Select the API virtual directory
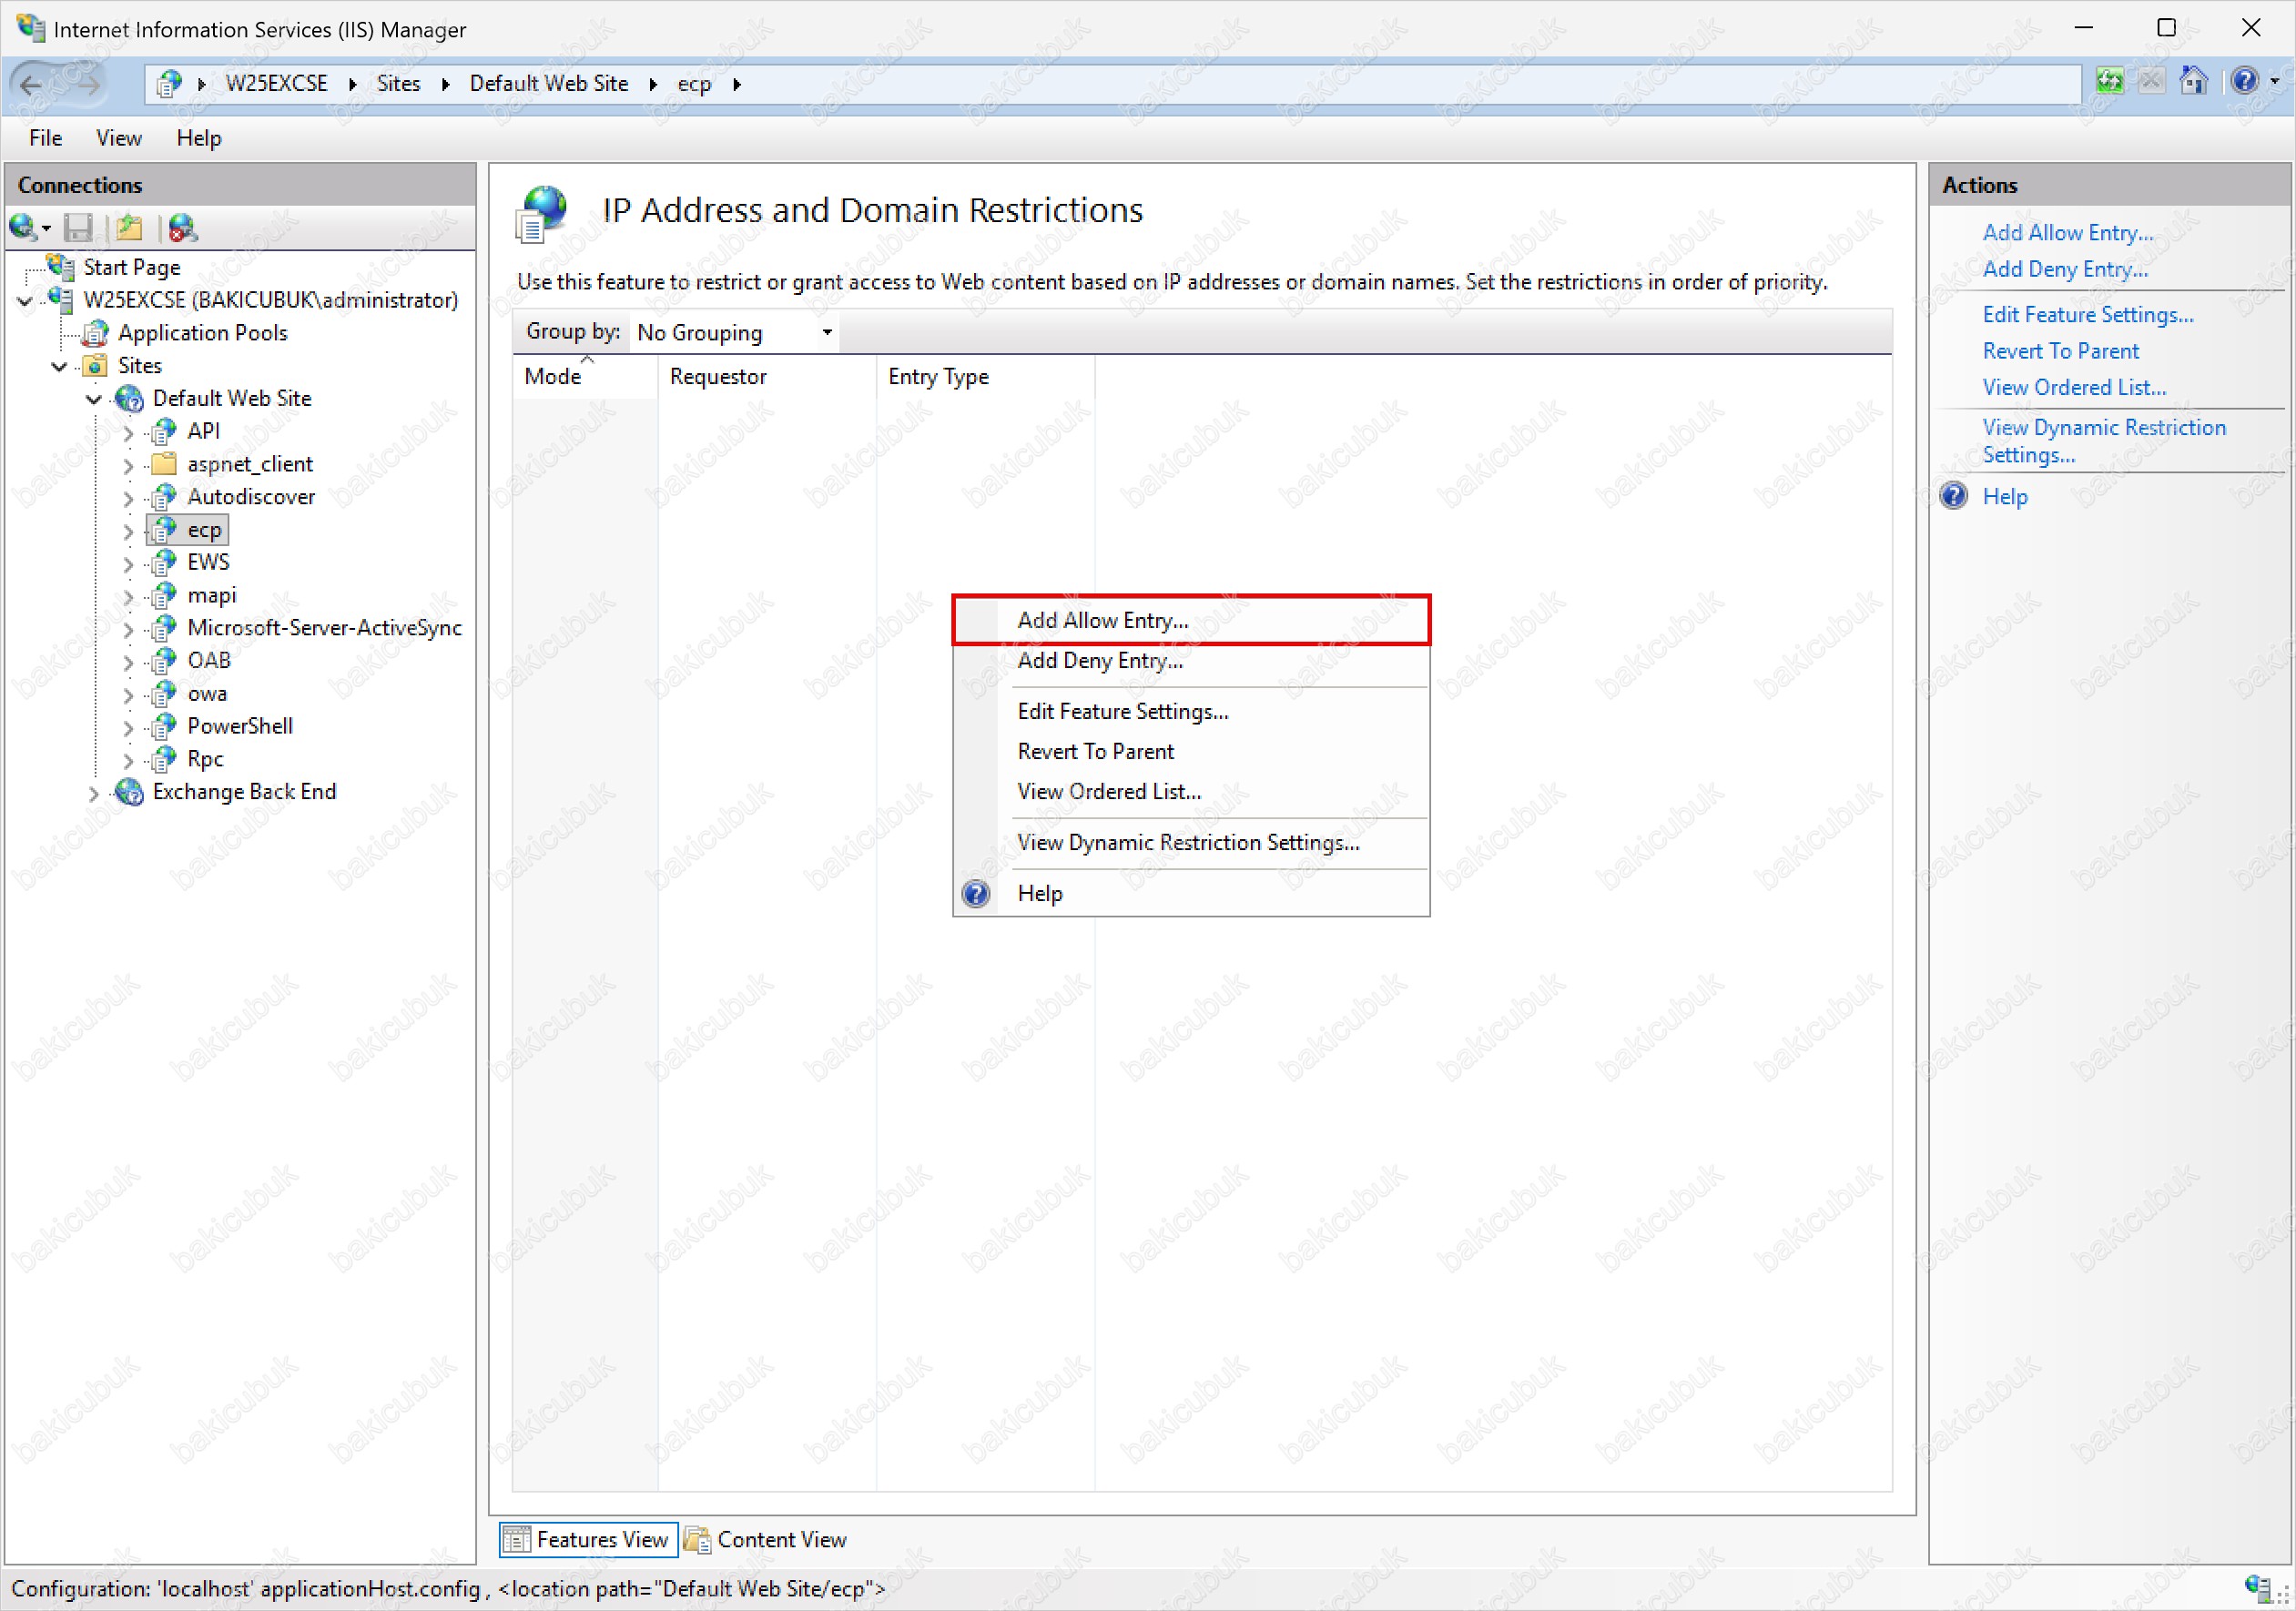Viewport: 2296px width, 1611px height. point(204,431)
